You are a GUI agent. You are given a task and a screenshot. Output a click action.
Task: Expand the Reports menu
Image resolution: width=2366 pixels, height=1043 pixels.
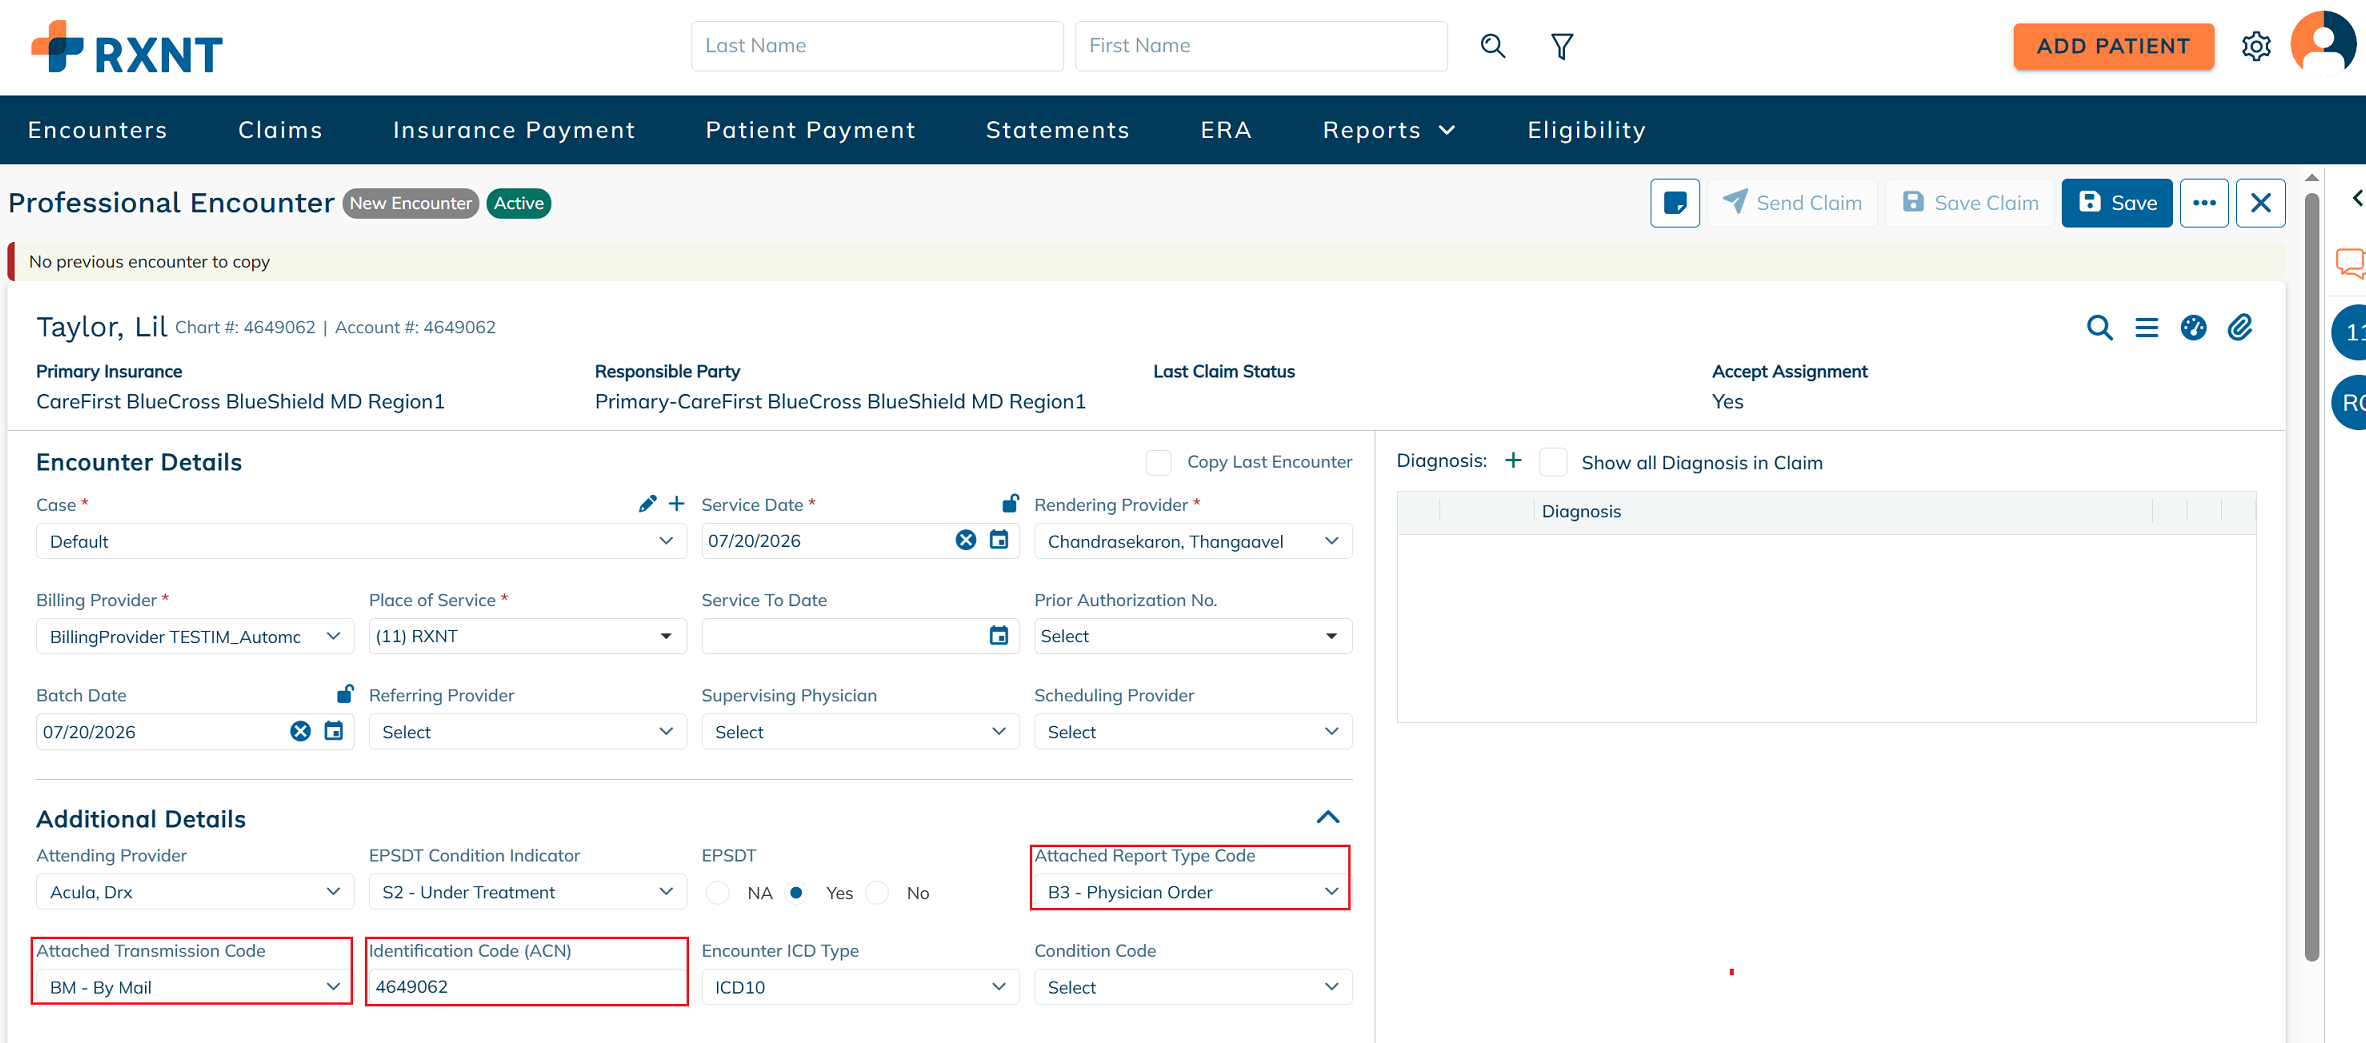(x=1389, y=130)
